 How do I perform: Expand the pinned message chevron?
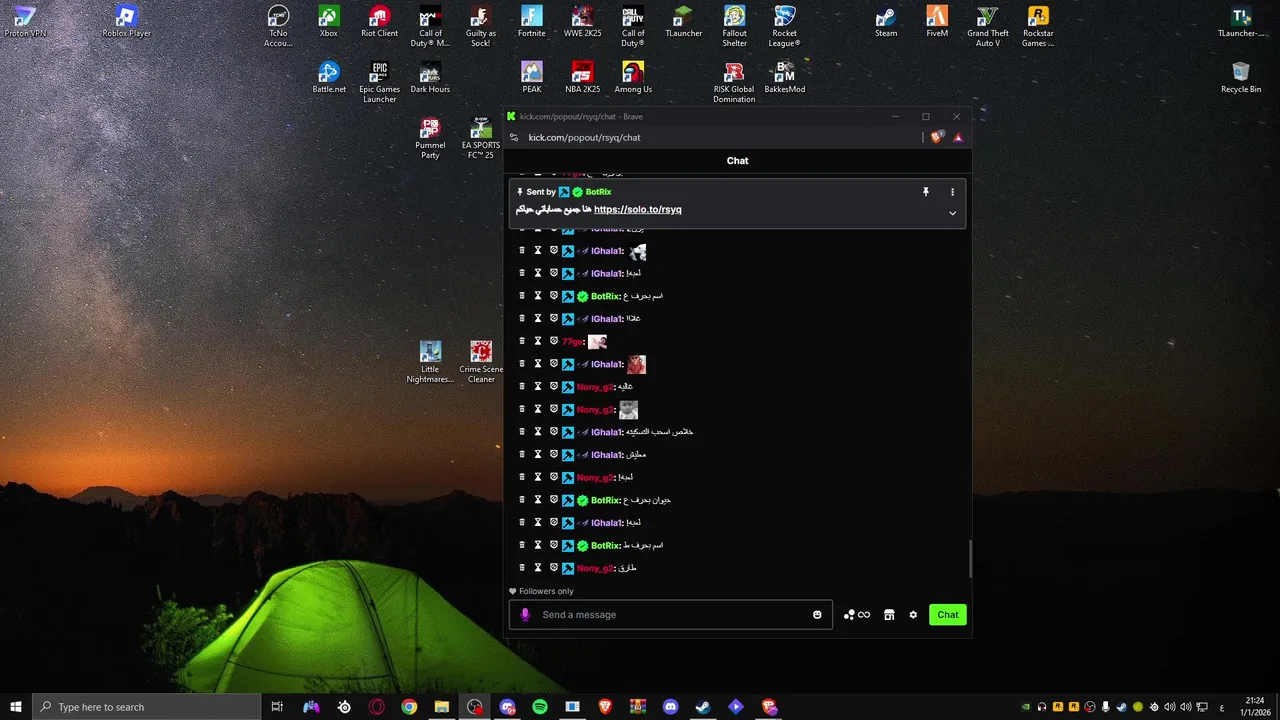952,213
